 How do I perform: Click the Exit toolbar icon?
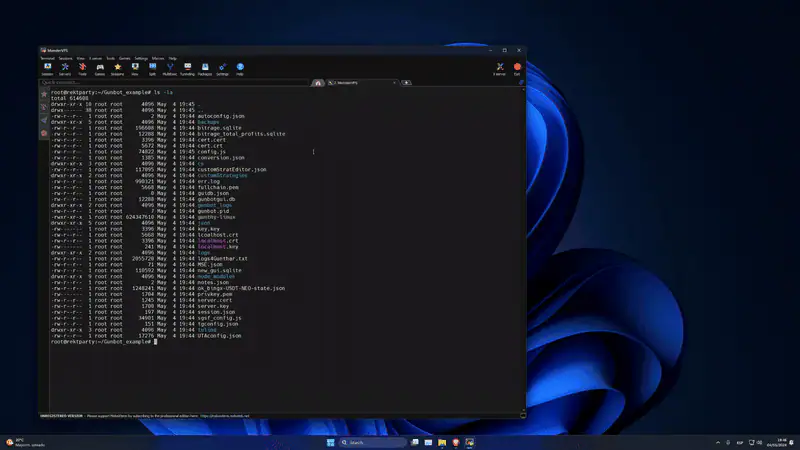pyautogui.click(x=517, y=69)
